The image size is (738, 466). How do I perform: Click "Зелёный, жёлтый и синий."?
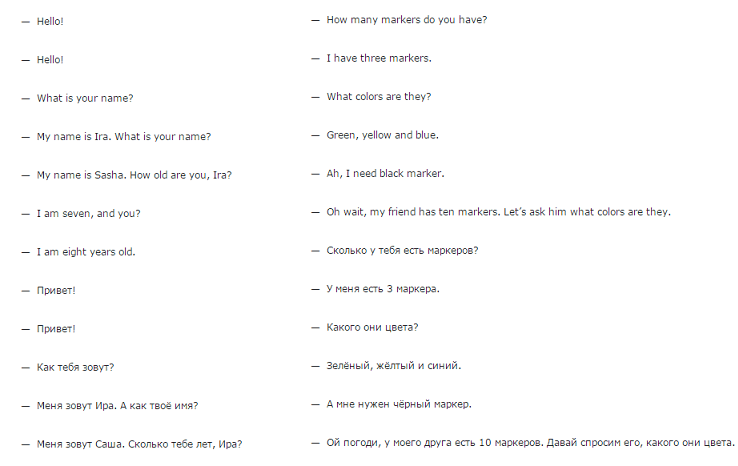tap(394, 366)
